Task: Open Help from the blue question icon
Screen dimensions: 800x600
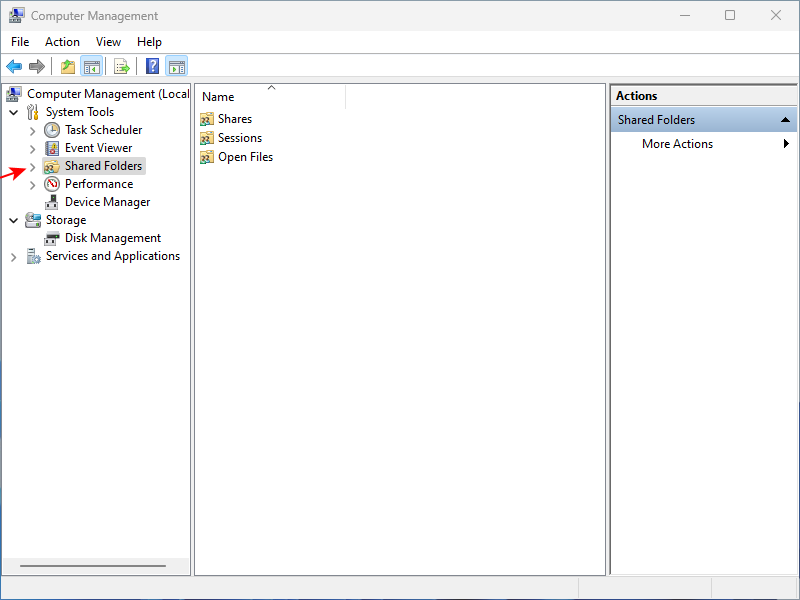Action: tap(153, 66)
